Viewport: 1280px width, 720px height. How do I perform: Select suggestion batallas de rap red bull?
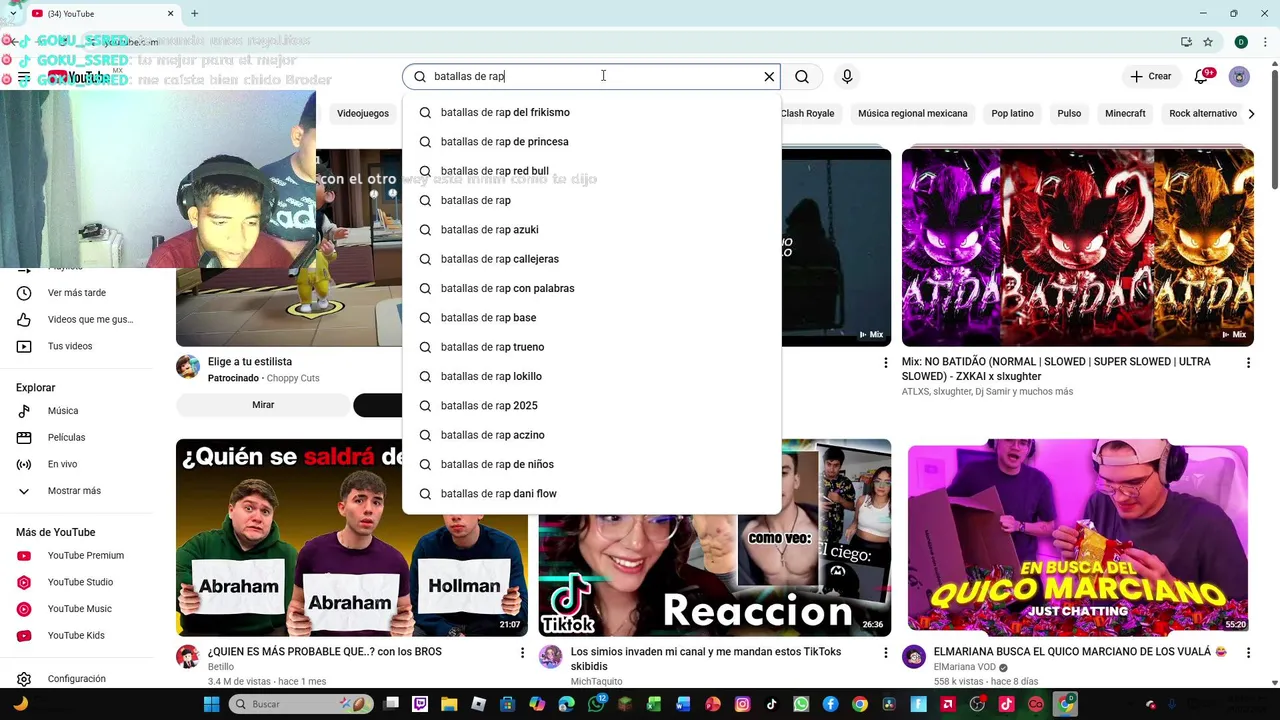592,171
